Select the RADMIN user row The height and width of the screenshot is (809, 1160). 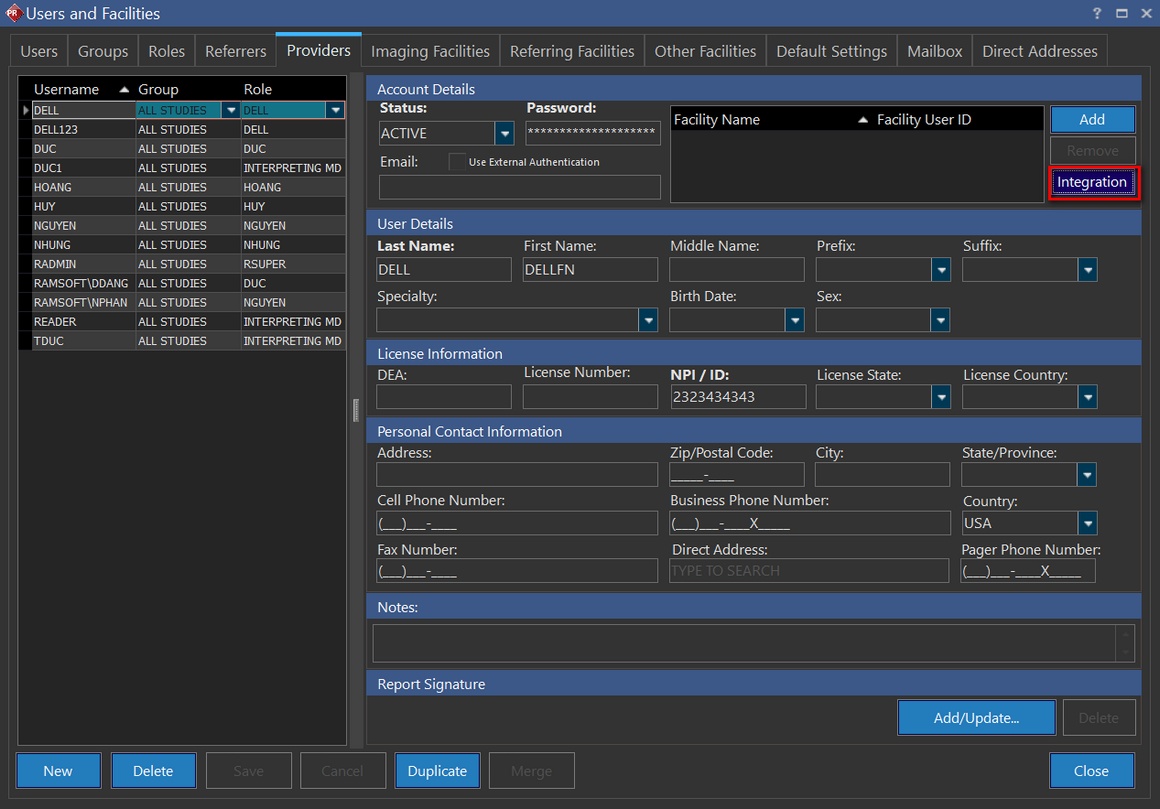pyautogui.click(x=84, y=264)
